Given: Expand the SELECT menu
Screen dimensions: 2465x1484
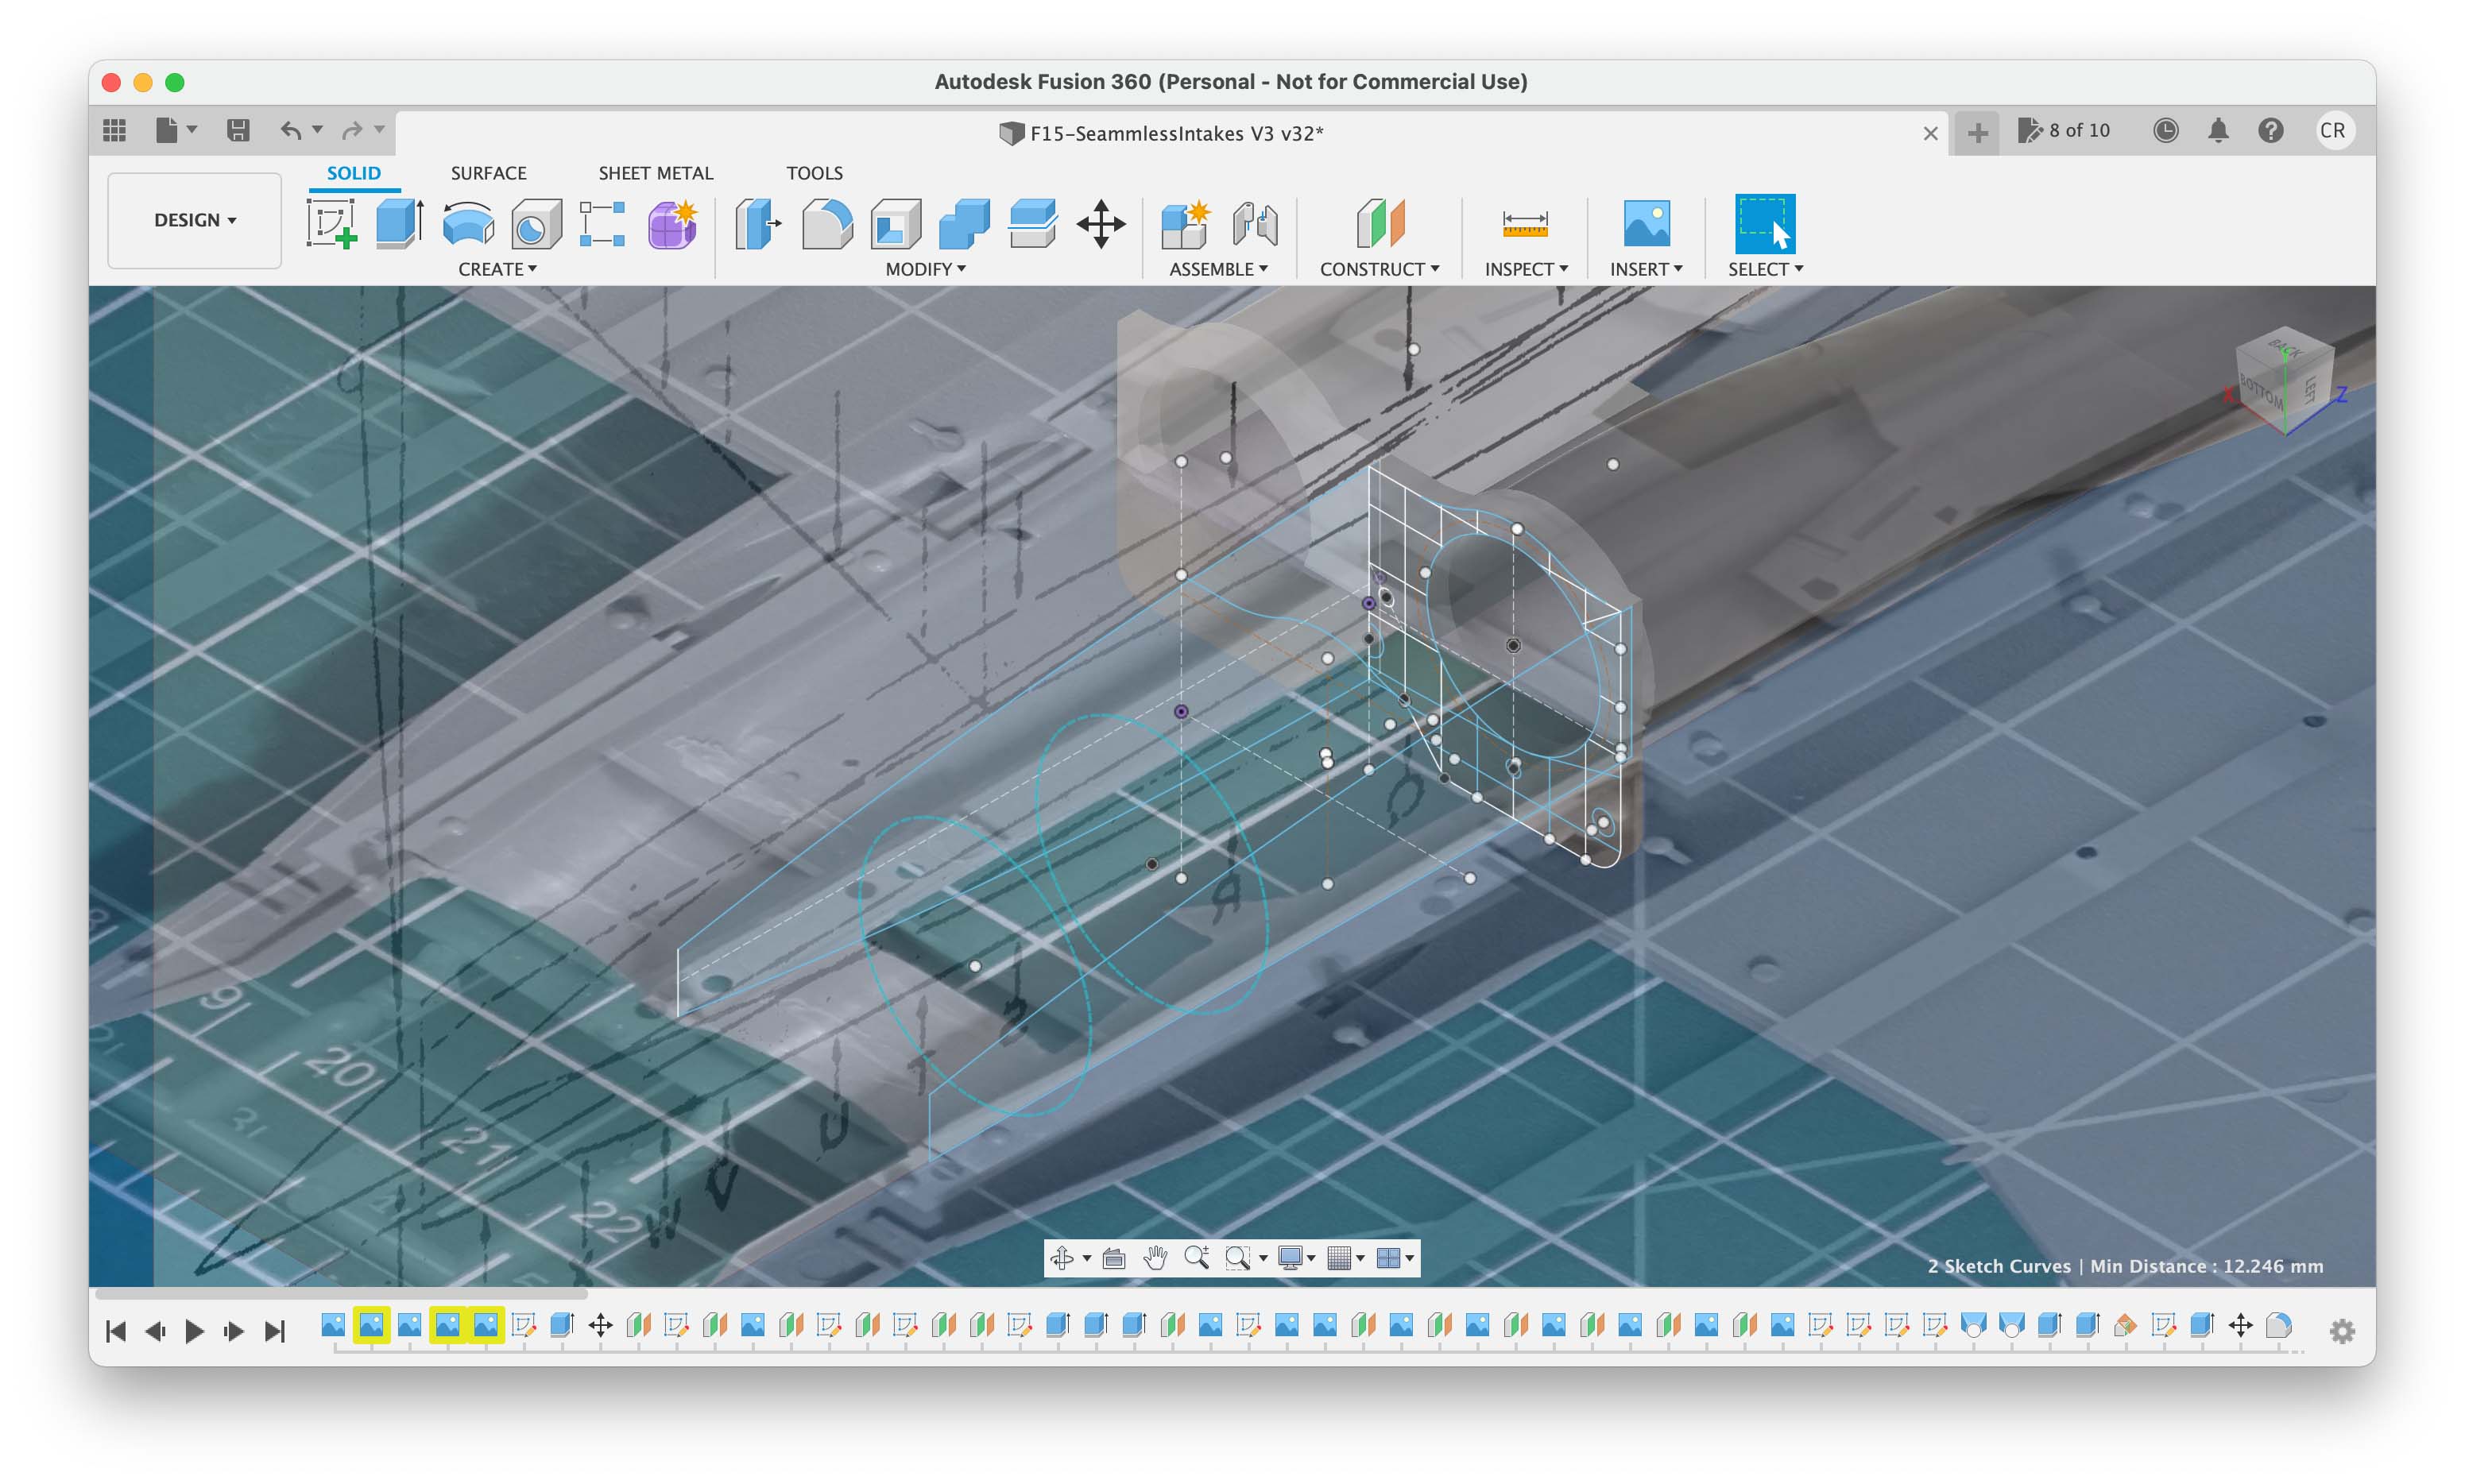Looking at the screenshot, I should 1765,269.
